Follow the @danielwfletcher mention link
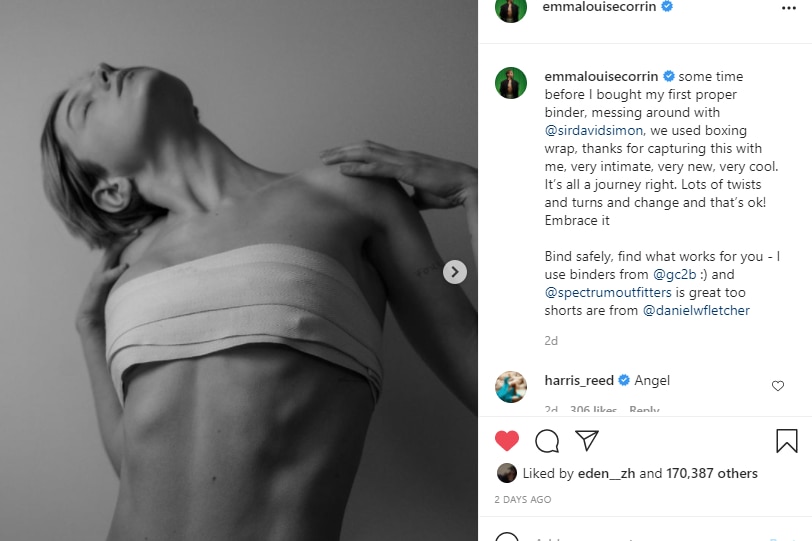 point(696,311)
